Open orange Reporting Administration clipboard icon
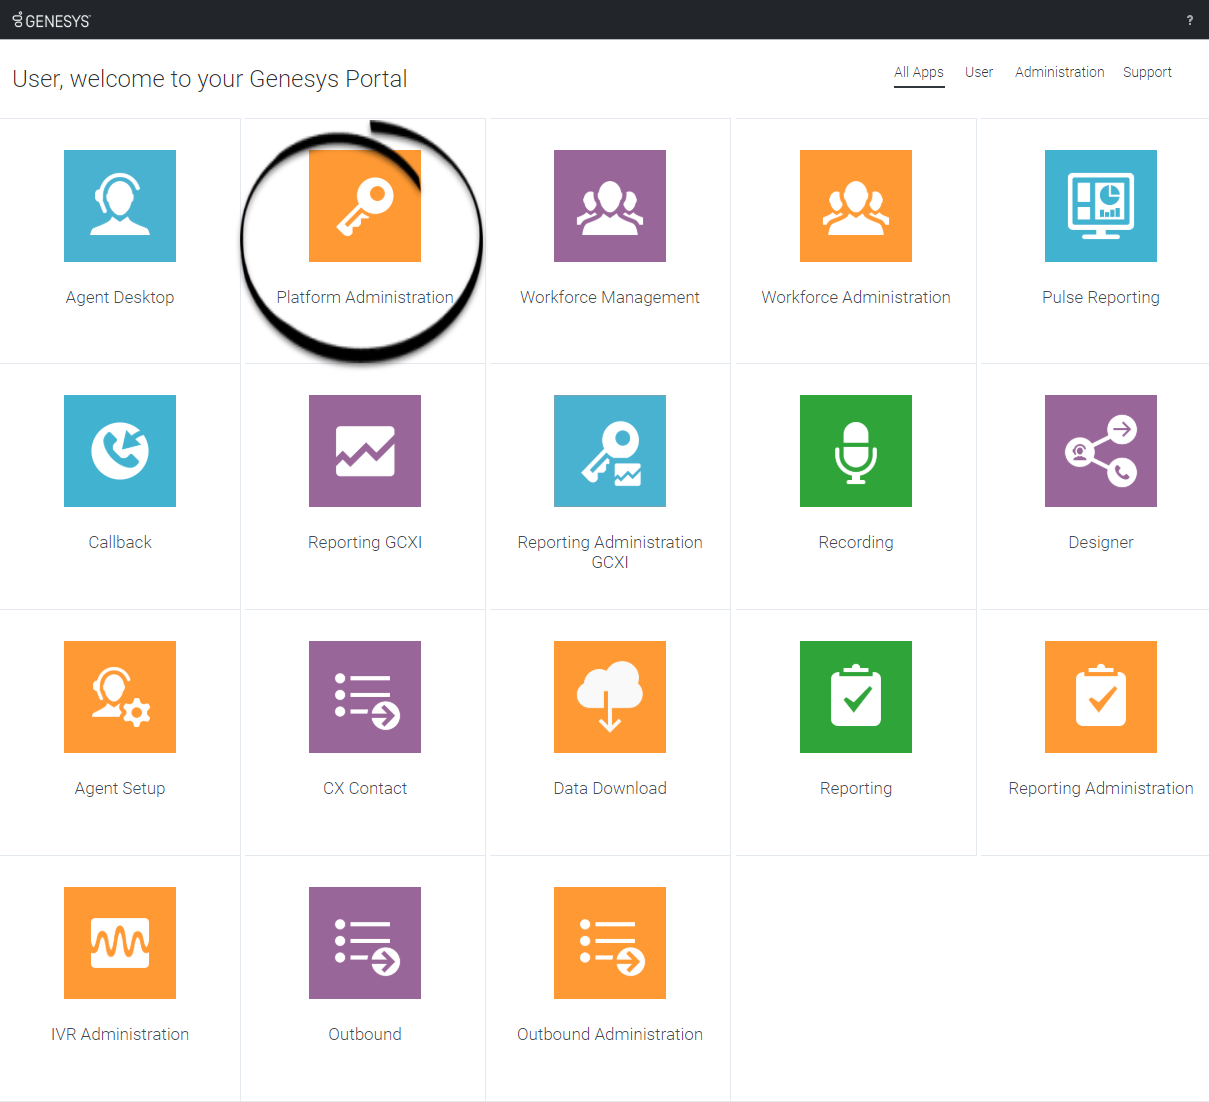The height and width of the screenshot is (1102, 1209). 1101,697
